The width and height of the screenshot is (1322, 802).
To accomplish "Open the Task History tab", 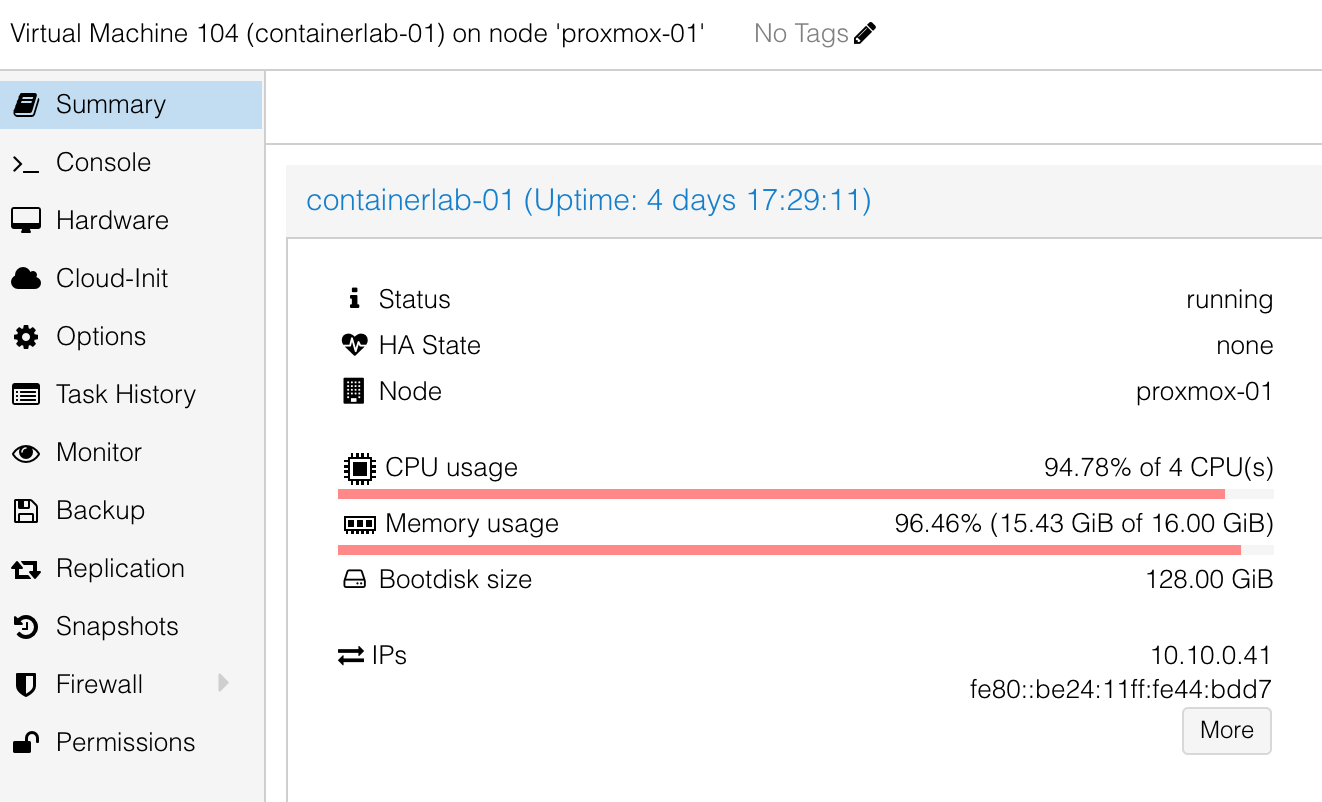I will click(x=125, y=395).
